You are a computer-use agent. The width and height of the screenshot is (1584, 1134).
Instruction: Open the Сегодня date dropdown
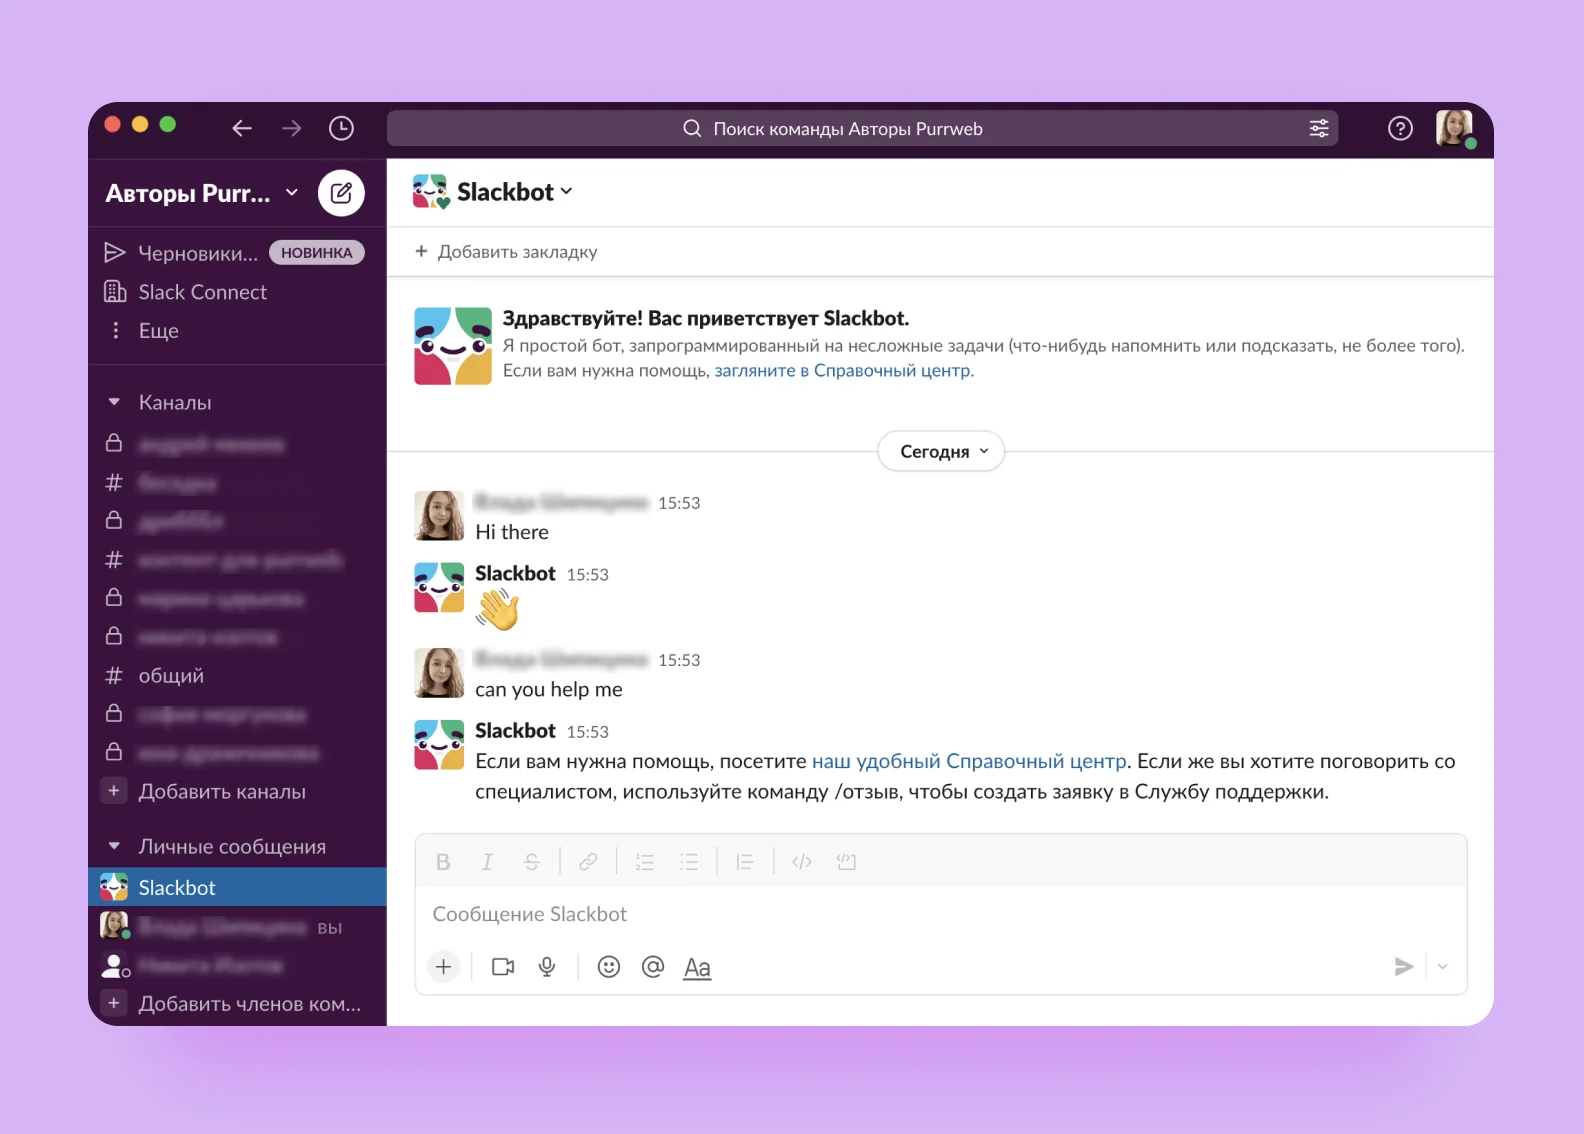941,451
